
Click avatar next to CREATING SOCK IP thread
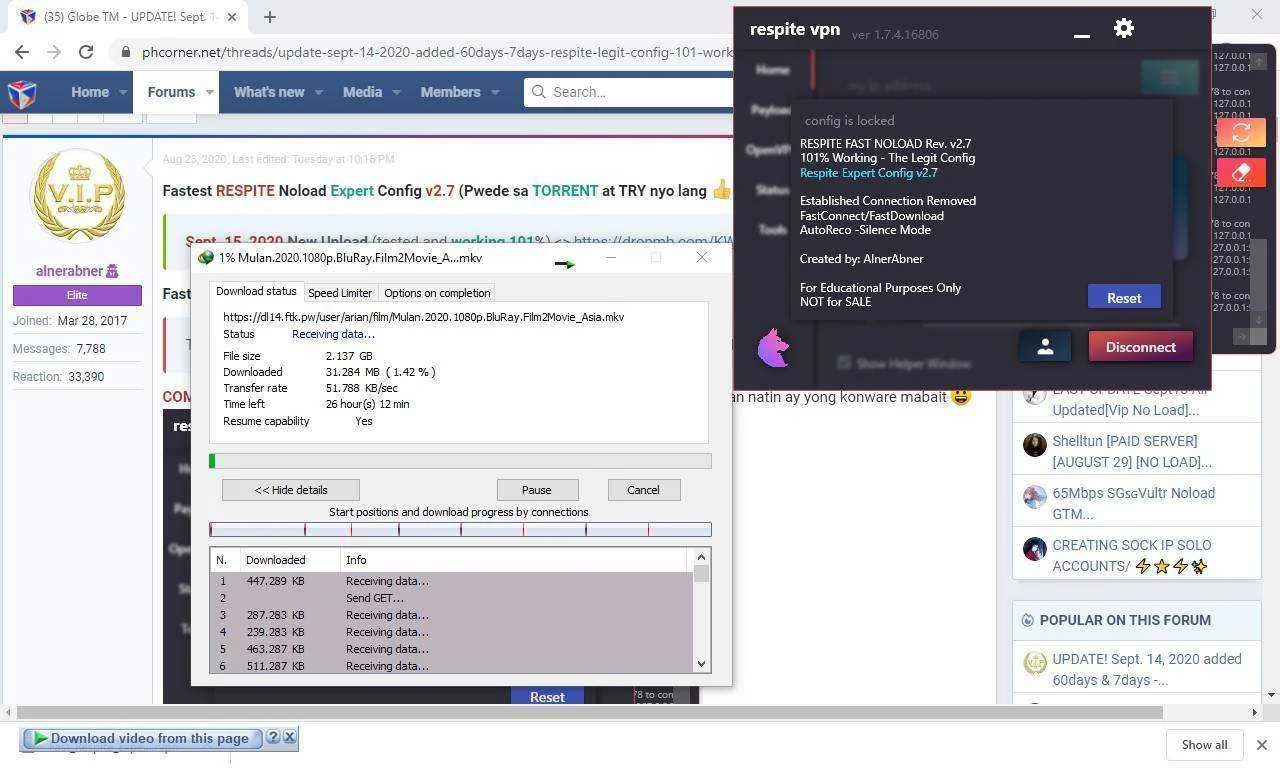(x=1034, y=549)
